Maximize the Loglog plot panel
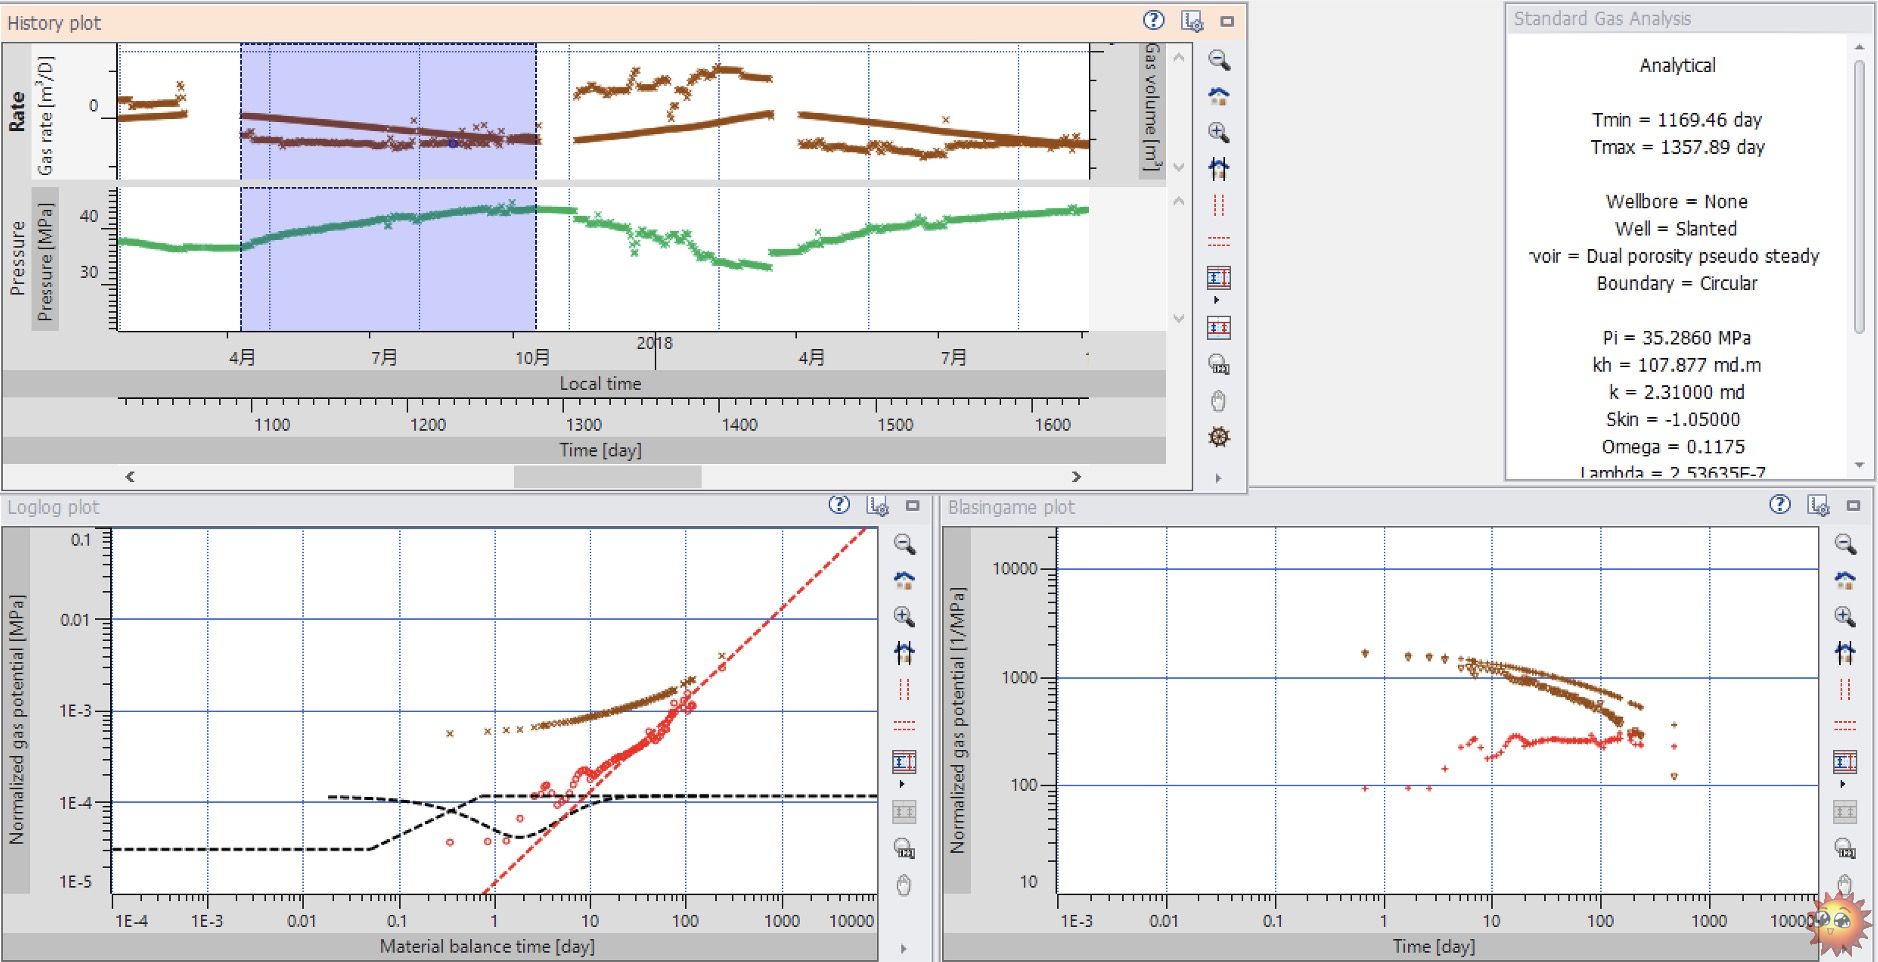Screen dimensions: 1878x962 (x=913, y=506)
